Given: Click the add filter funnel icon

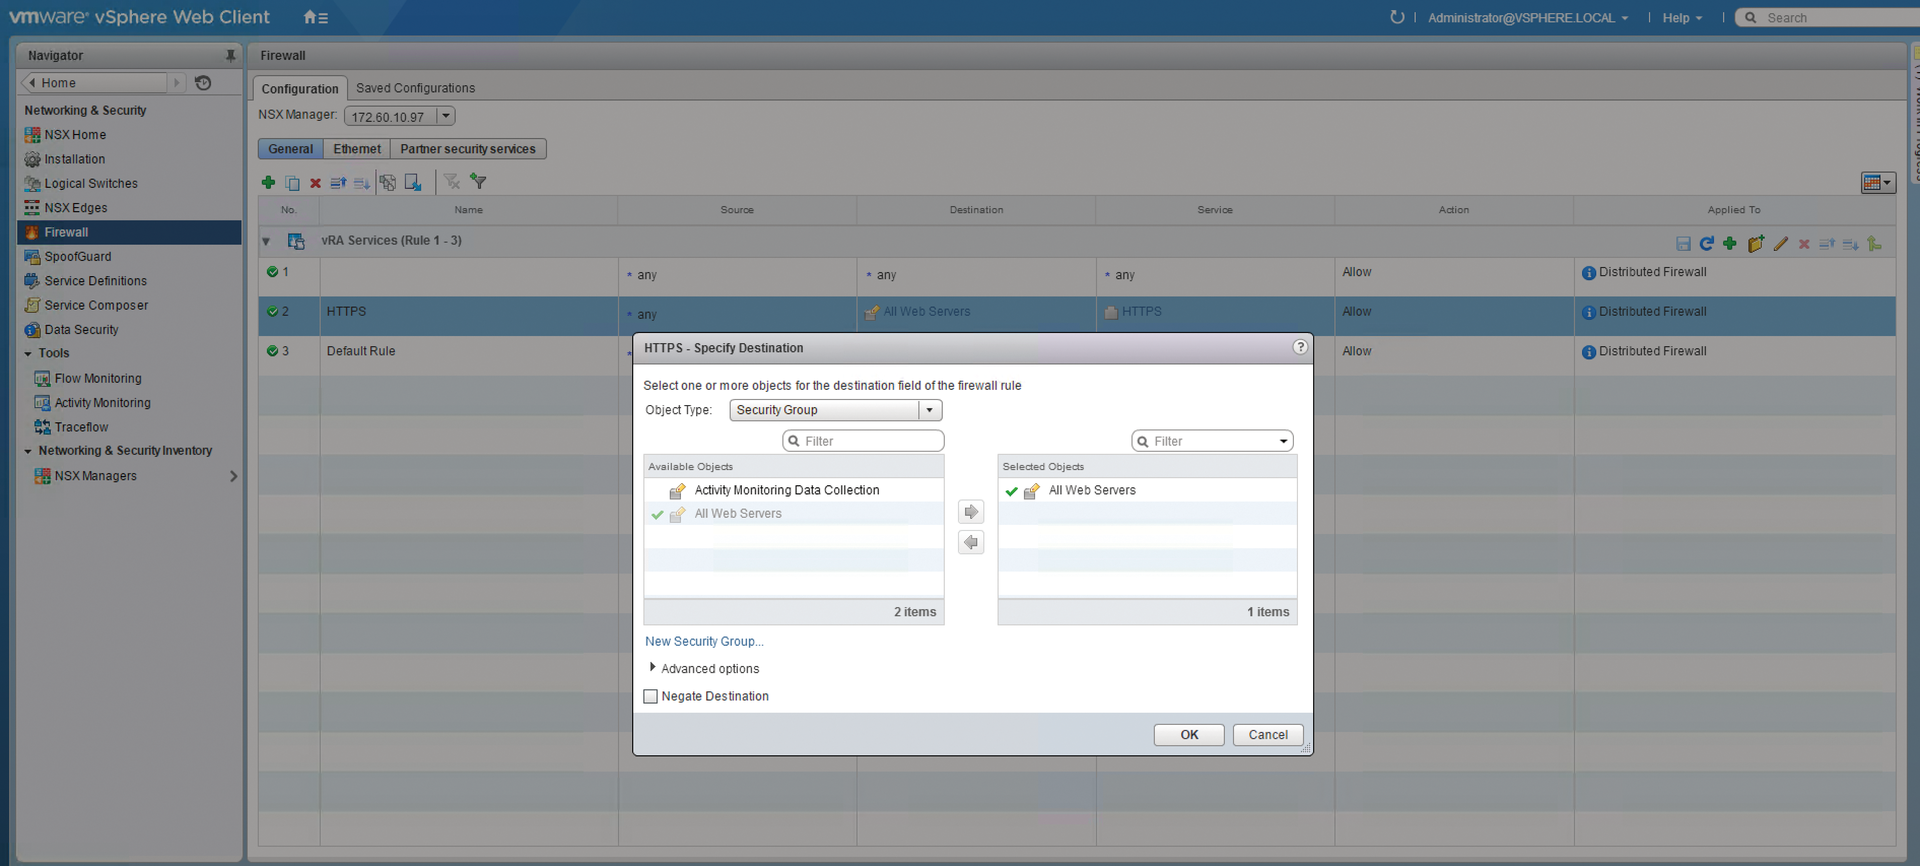Looking at the screenshot, I should [x=479, y=182].
